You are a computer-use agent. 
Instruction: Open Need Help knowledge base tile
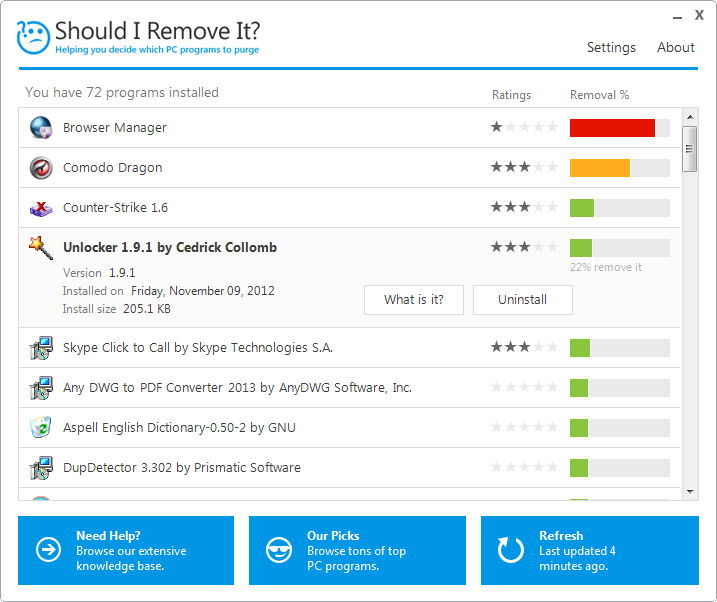click(126, 550)
